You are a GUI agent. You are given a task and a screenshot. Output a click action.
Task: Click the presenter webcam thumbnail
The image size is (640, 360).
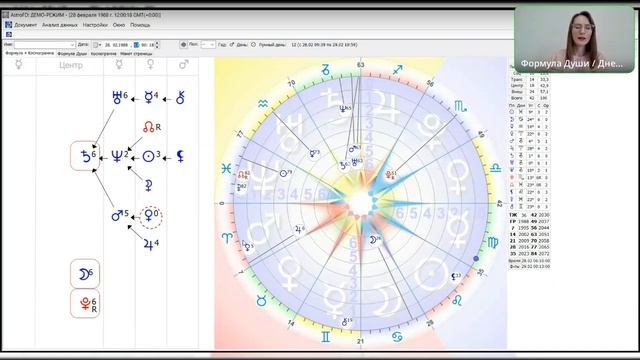click(x=574, y=39)
